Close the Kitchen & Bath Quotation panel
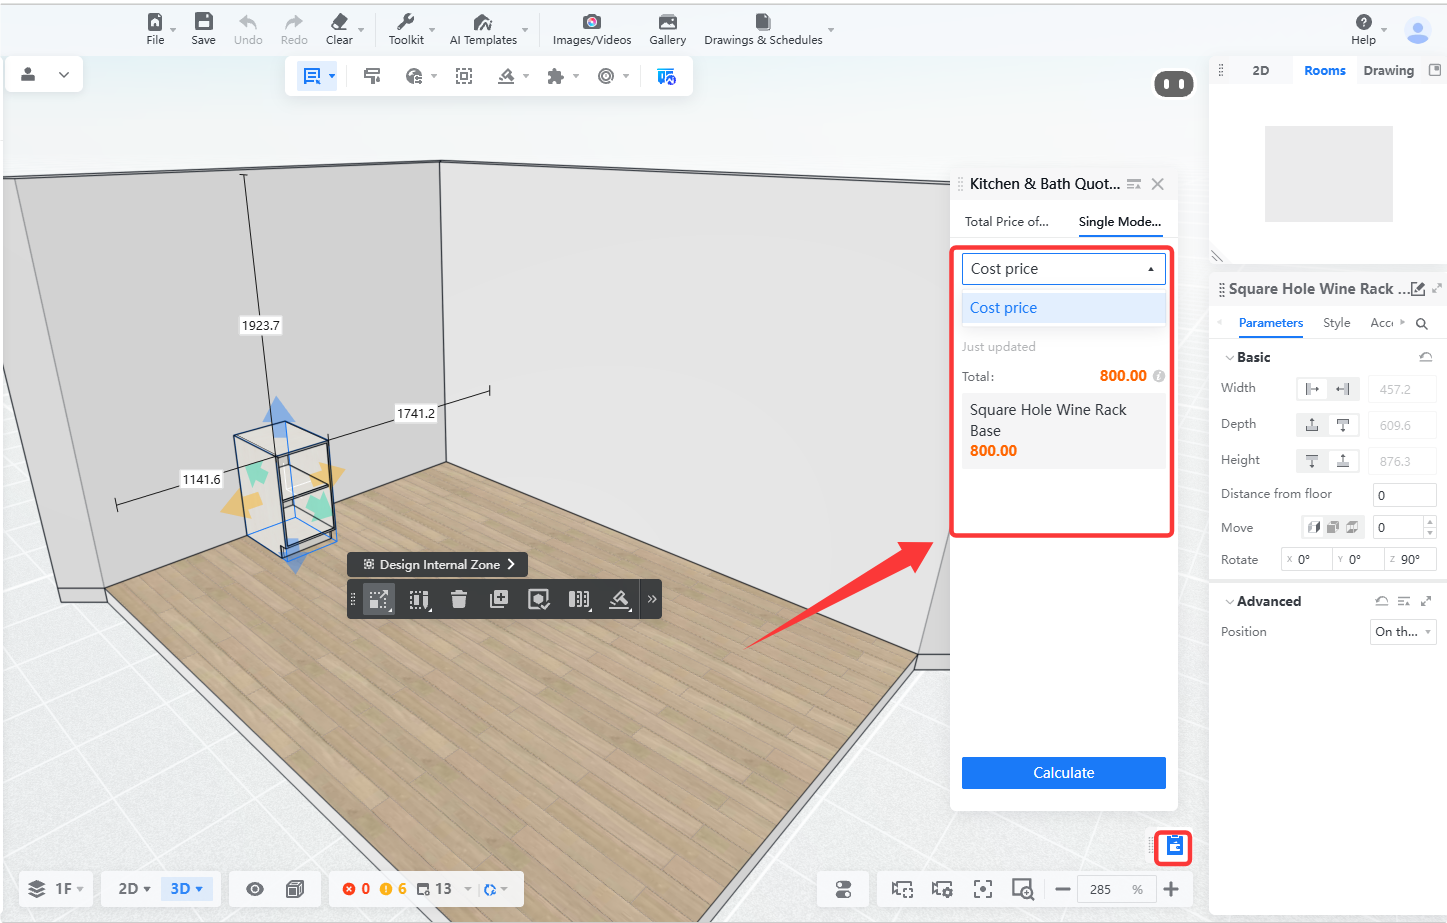This screenshot has height=923, width=1447. [x=1158, y=184]
